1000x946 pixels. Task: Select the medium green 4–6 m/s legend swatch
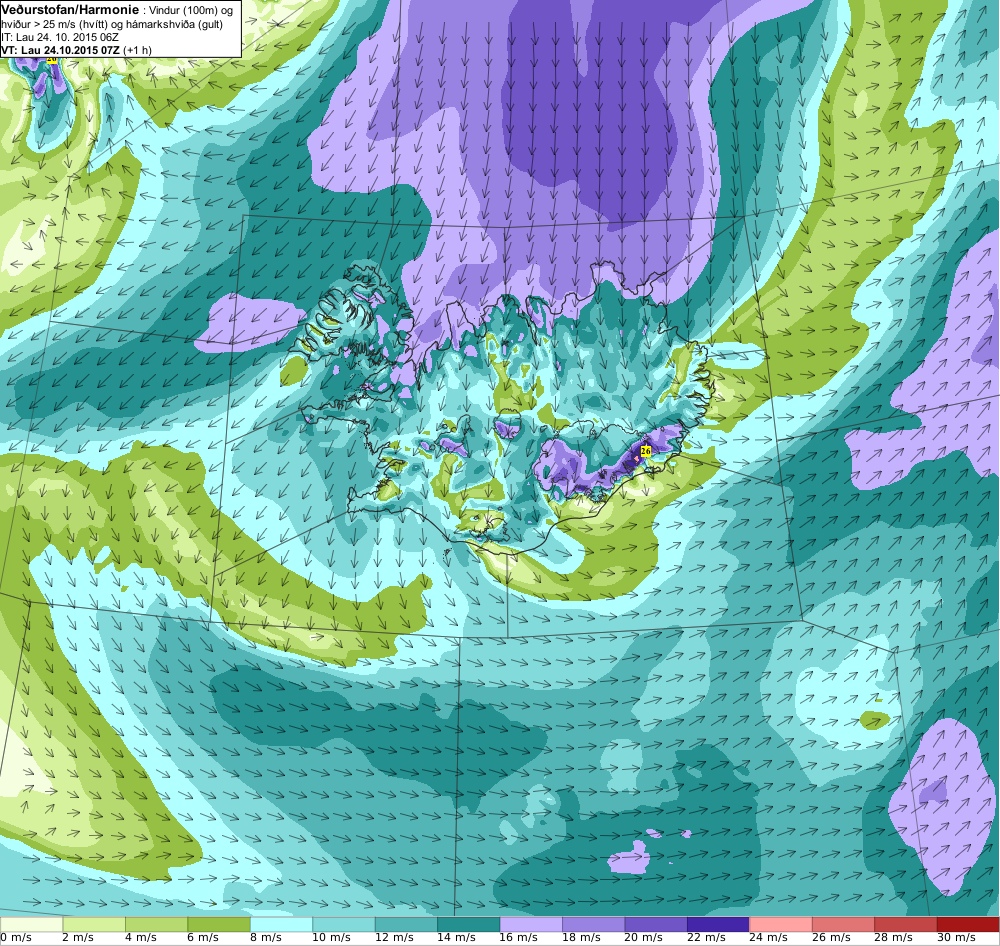pyautogui.click(x=156, y=924)
